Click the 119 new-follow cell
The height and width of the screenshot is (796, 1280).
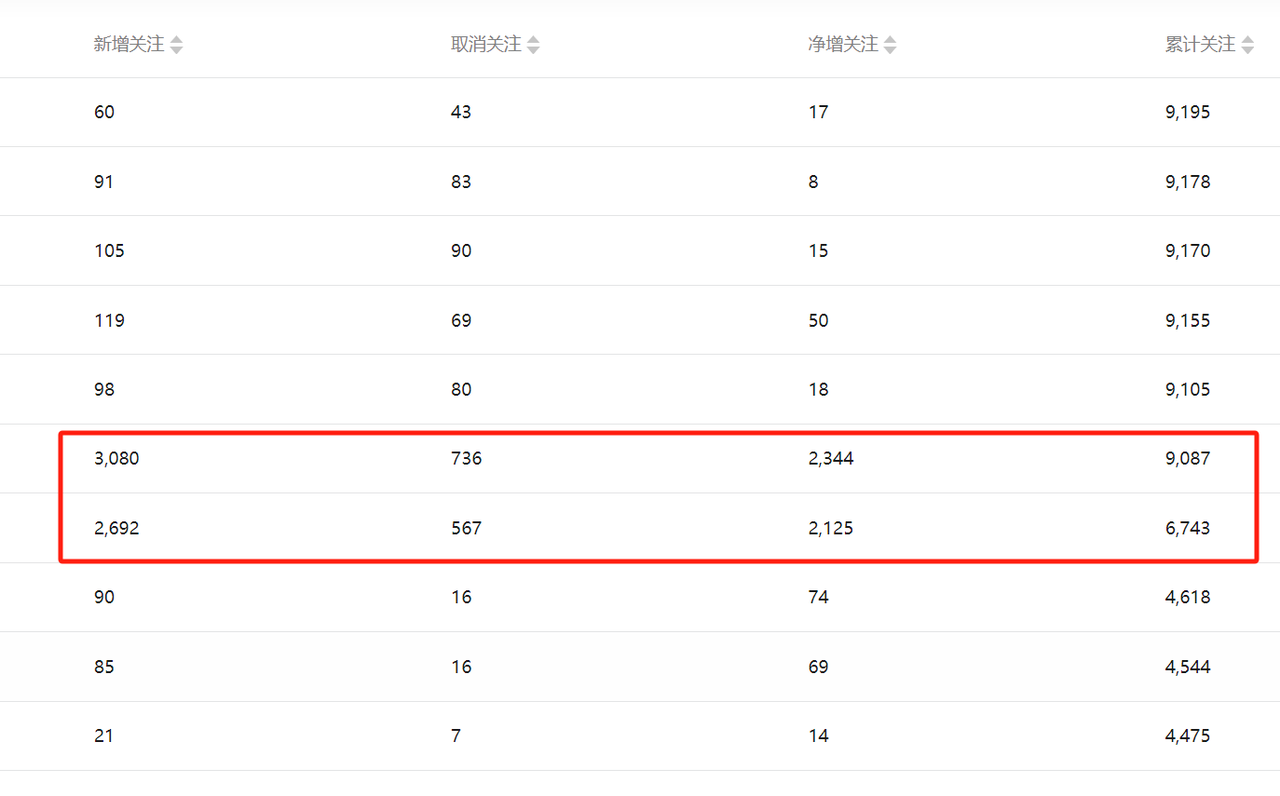pyautogui.click(x=109, y=321)
